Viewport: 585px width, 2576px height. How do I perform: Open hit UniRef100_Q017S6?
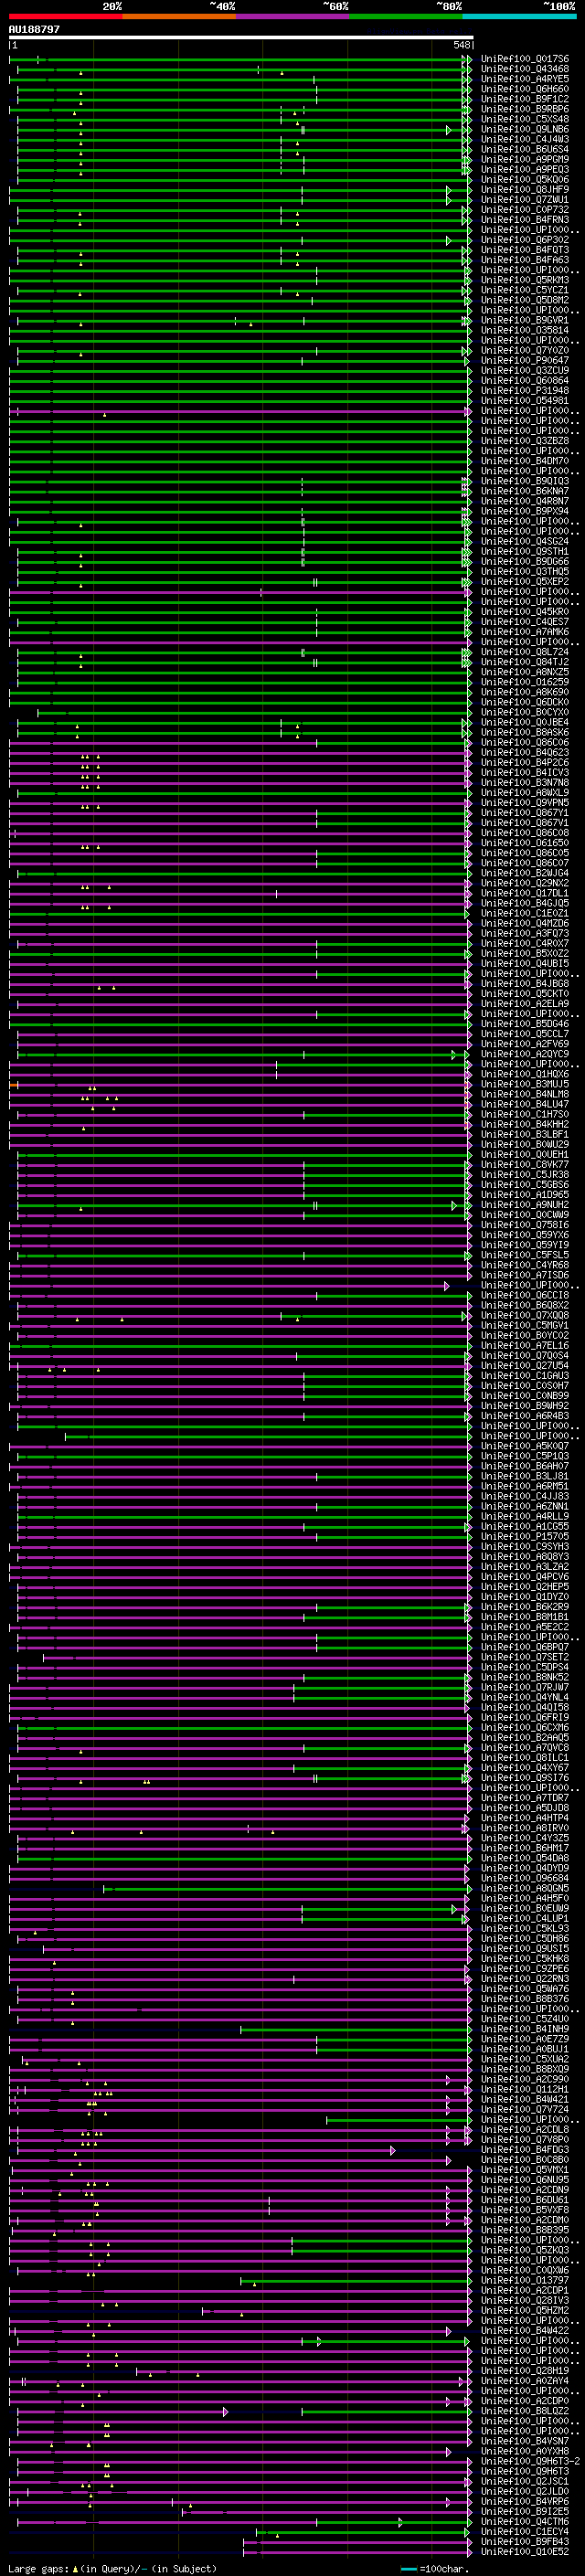524,59
